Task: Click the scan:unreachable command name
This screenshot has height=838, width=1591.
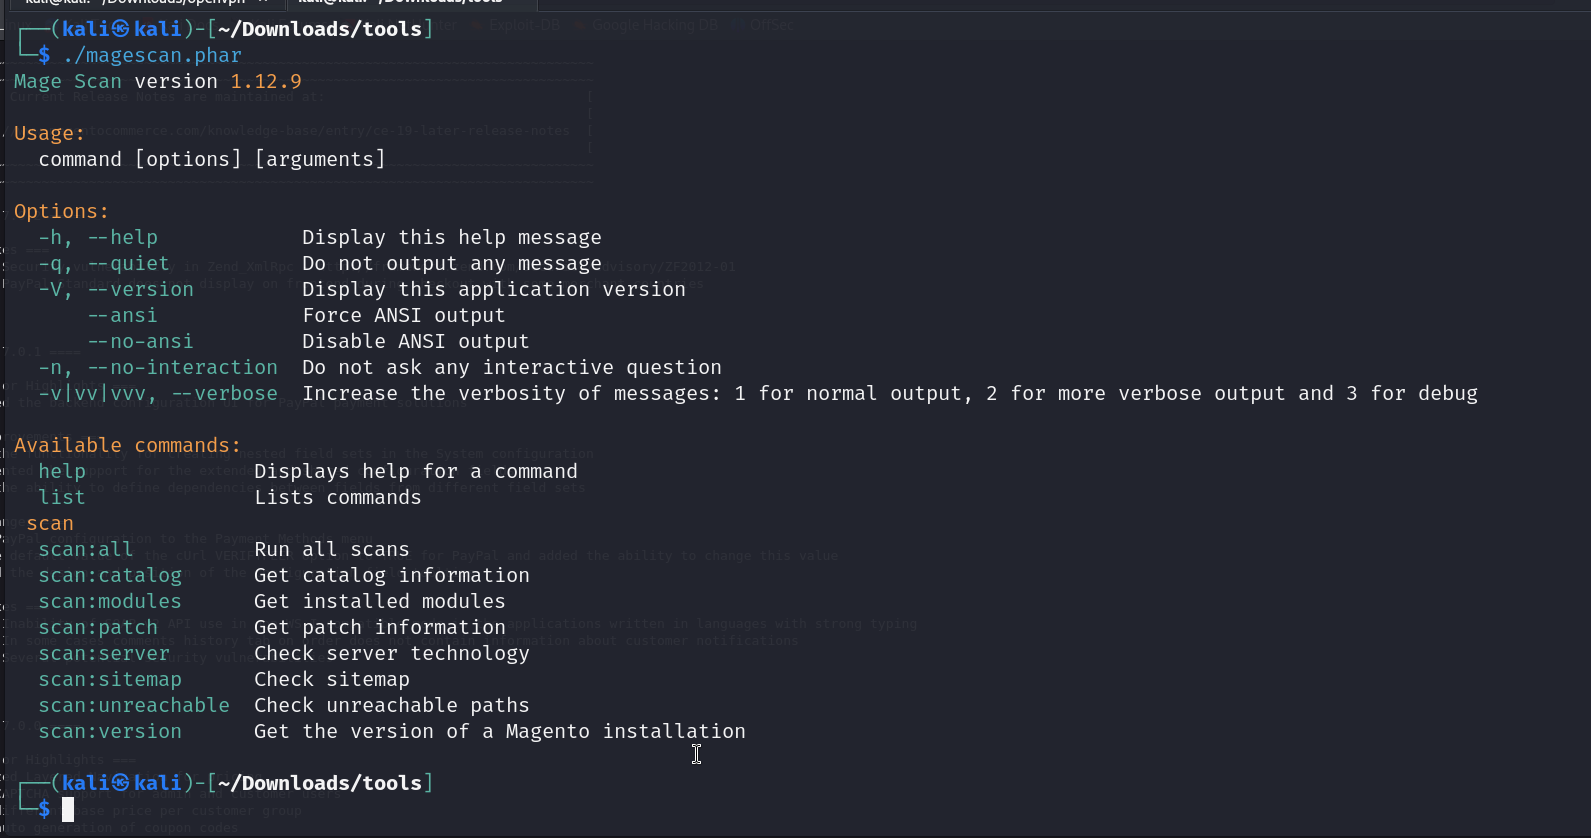Action: [x=134, y=706]
